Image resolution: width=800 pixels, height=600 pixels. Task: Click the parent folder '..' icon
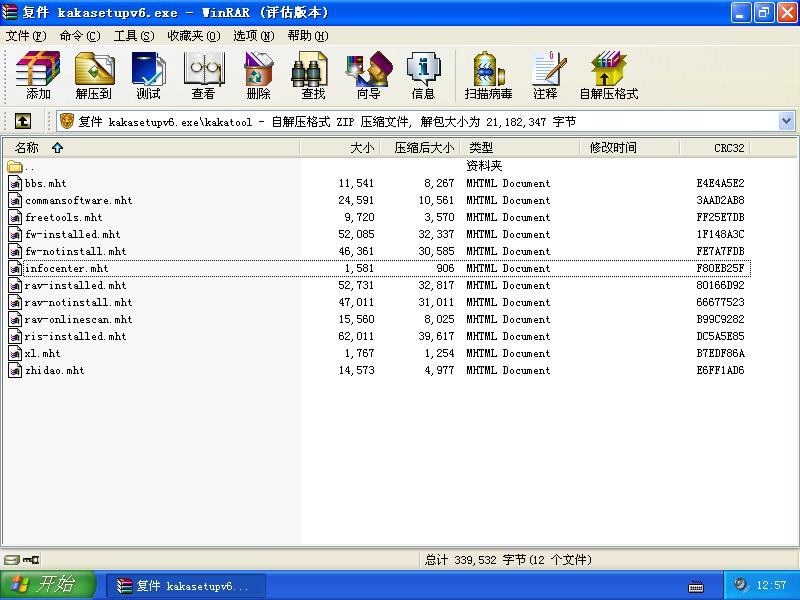click(15, 166)
